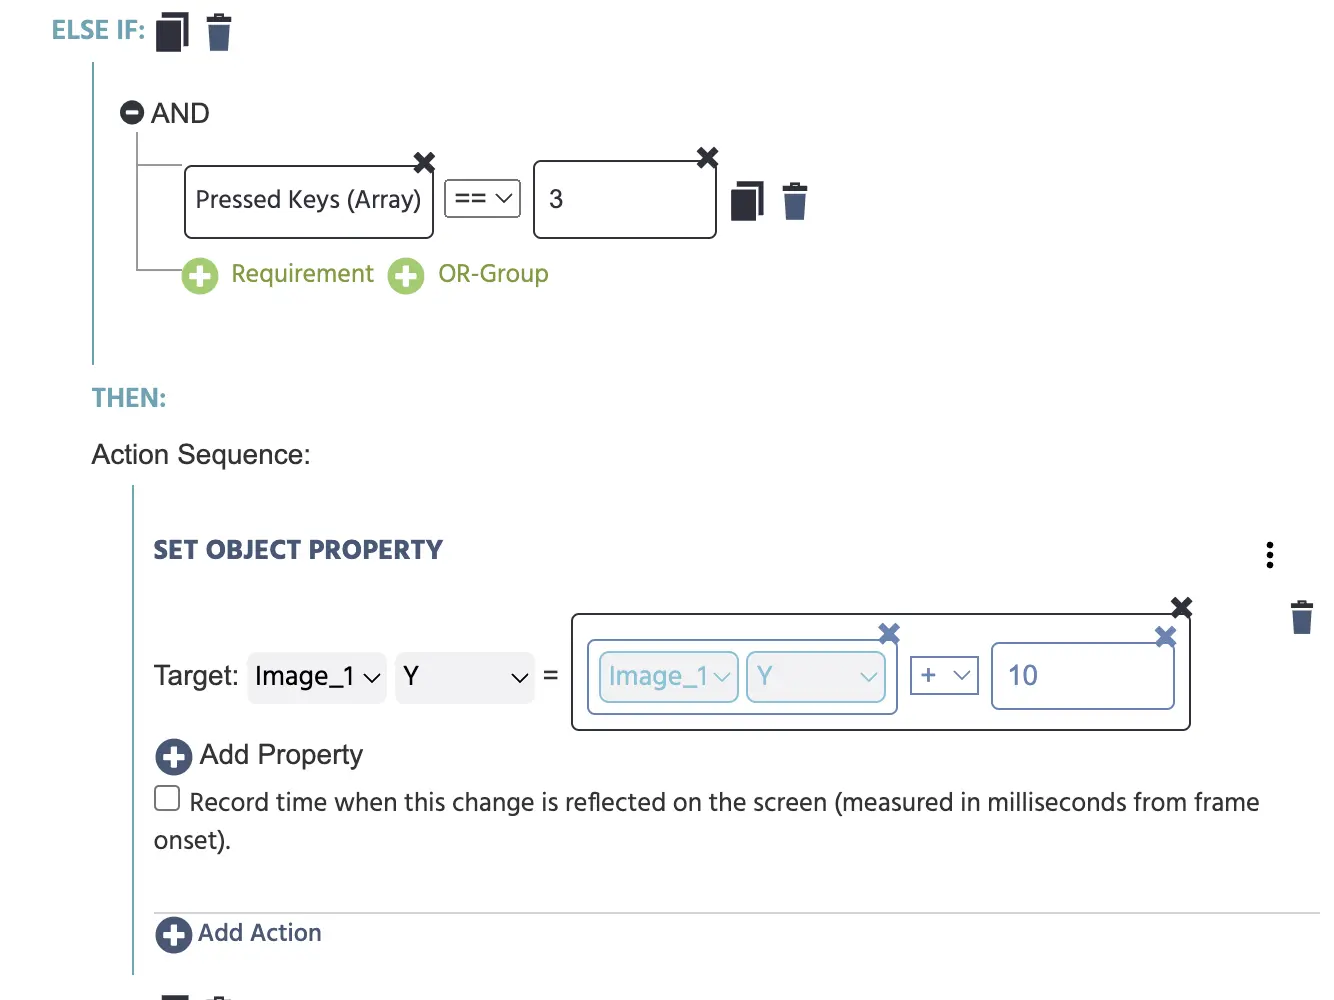Collapse the AND group
The image size is (1334, 1000).
pyautogui.click(x=132, y=112)
